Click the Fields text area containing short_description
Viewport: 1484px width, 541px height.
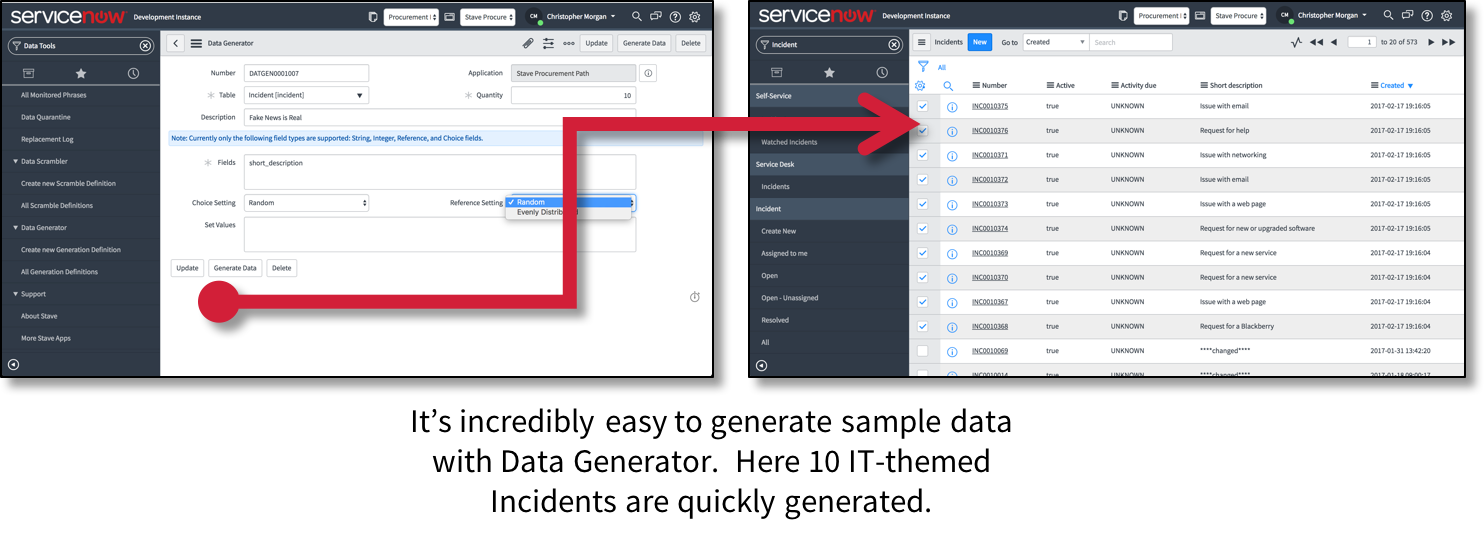tap(440, 172)
